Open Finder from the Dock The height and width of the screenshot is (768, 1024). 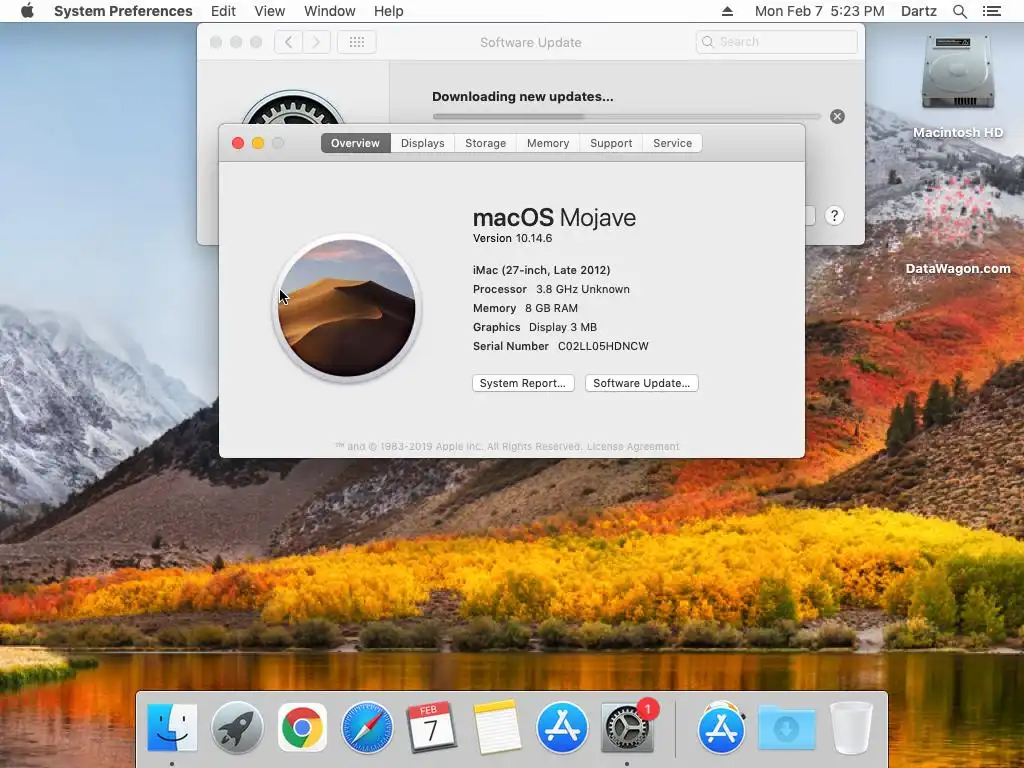pos(172,727)
